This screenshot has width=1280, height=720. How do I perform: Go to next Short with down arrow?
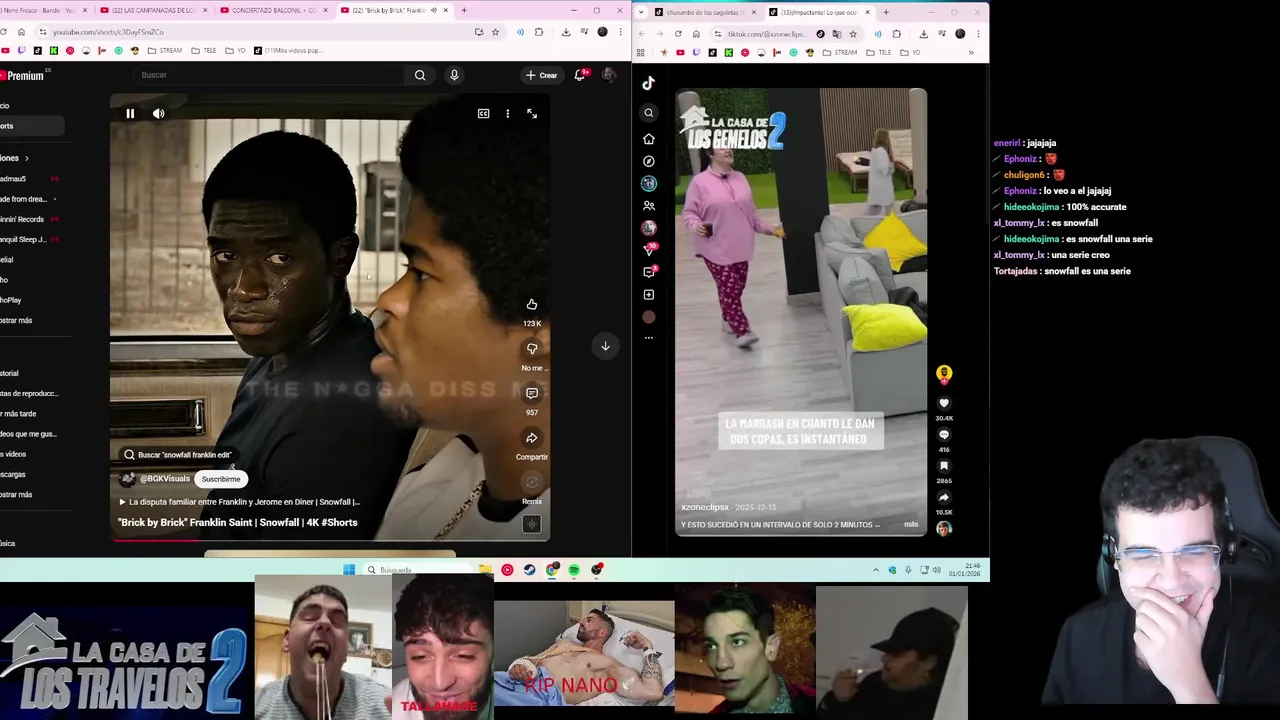coord(605,346)
